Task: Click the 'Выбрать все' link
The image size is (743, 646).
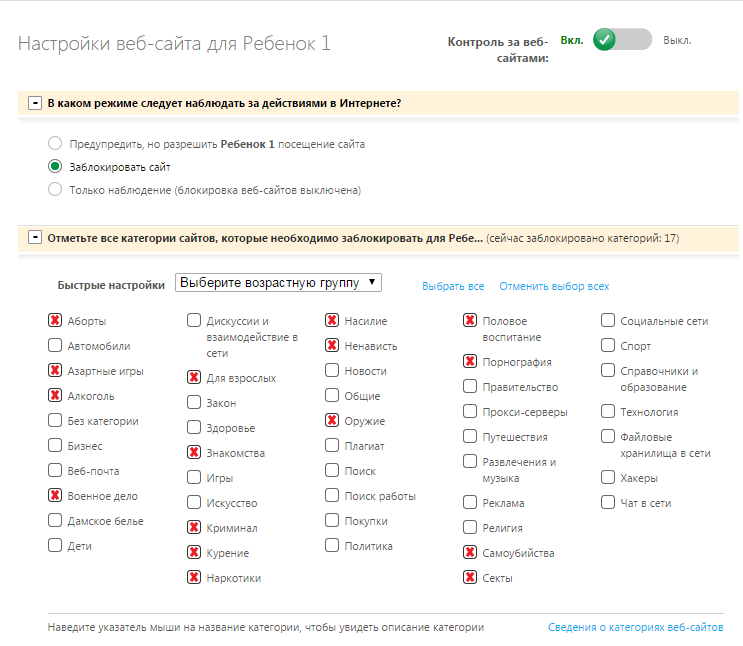Action: pyautogui.click(x=453, y=286)
